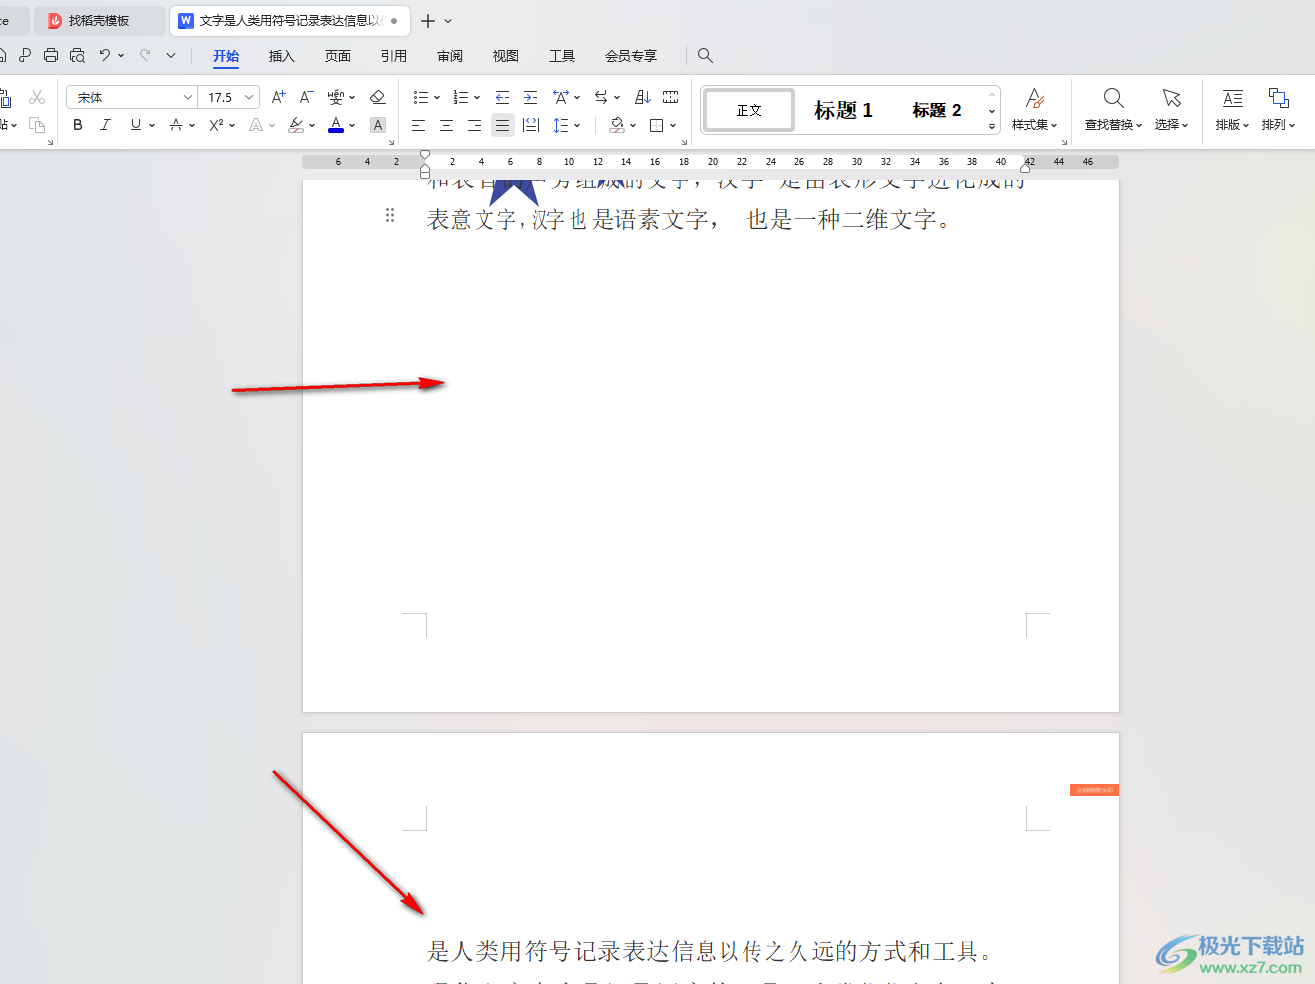The height and width of the screenshot is (984, 1315).
Task: Toggle superscript X² formatting
Action: [x=216, y=125]
